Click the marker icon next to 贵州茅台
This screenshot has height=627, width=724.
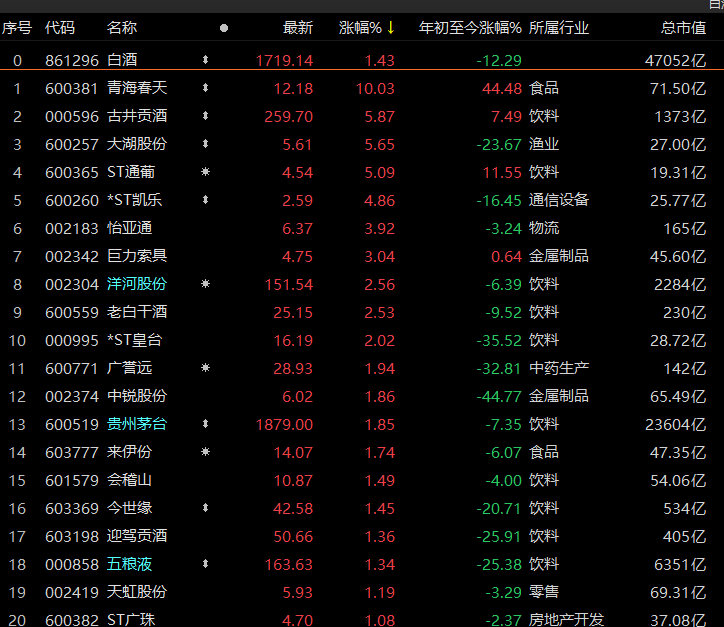(206, 424)
